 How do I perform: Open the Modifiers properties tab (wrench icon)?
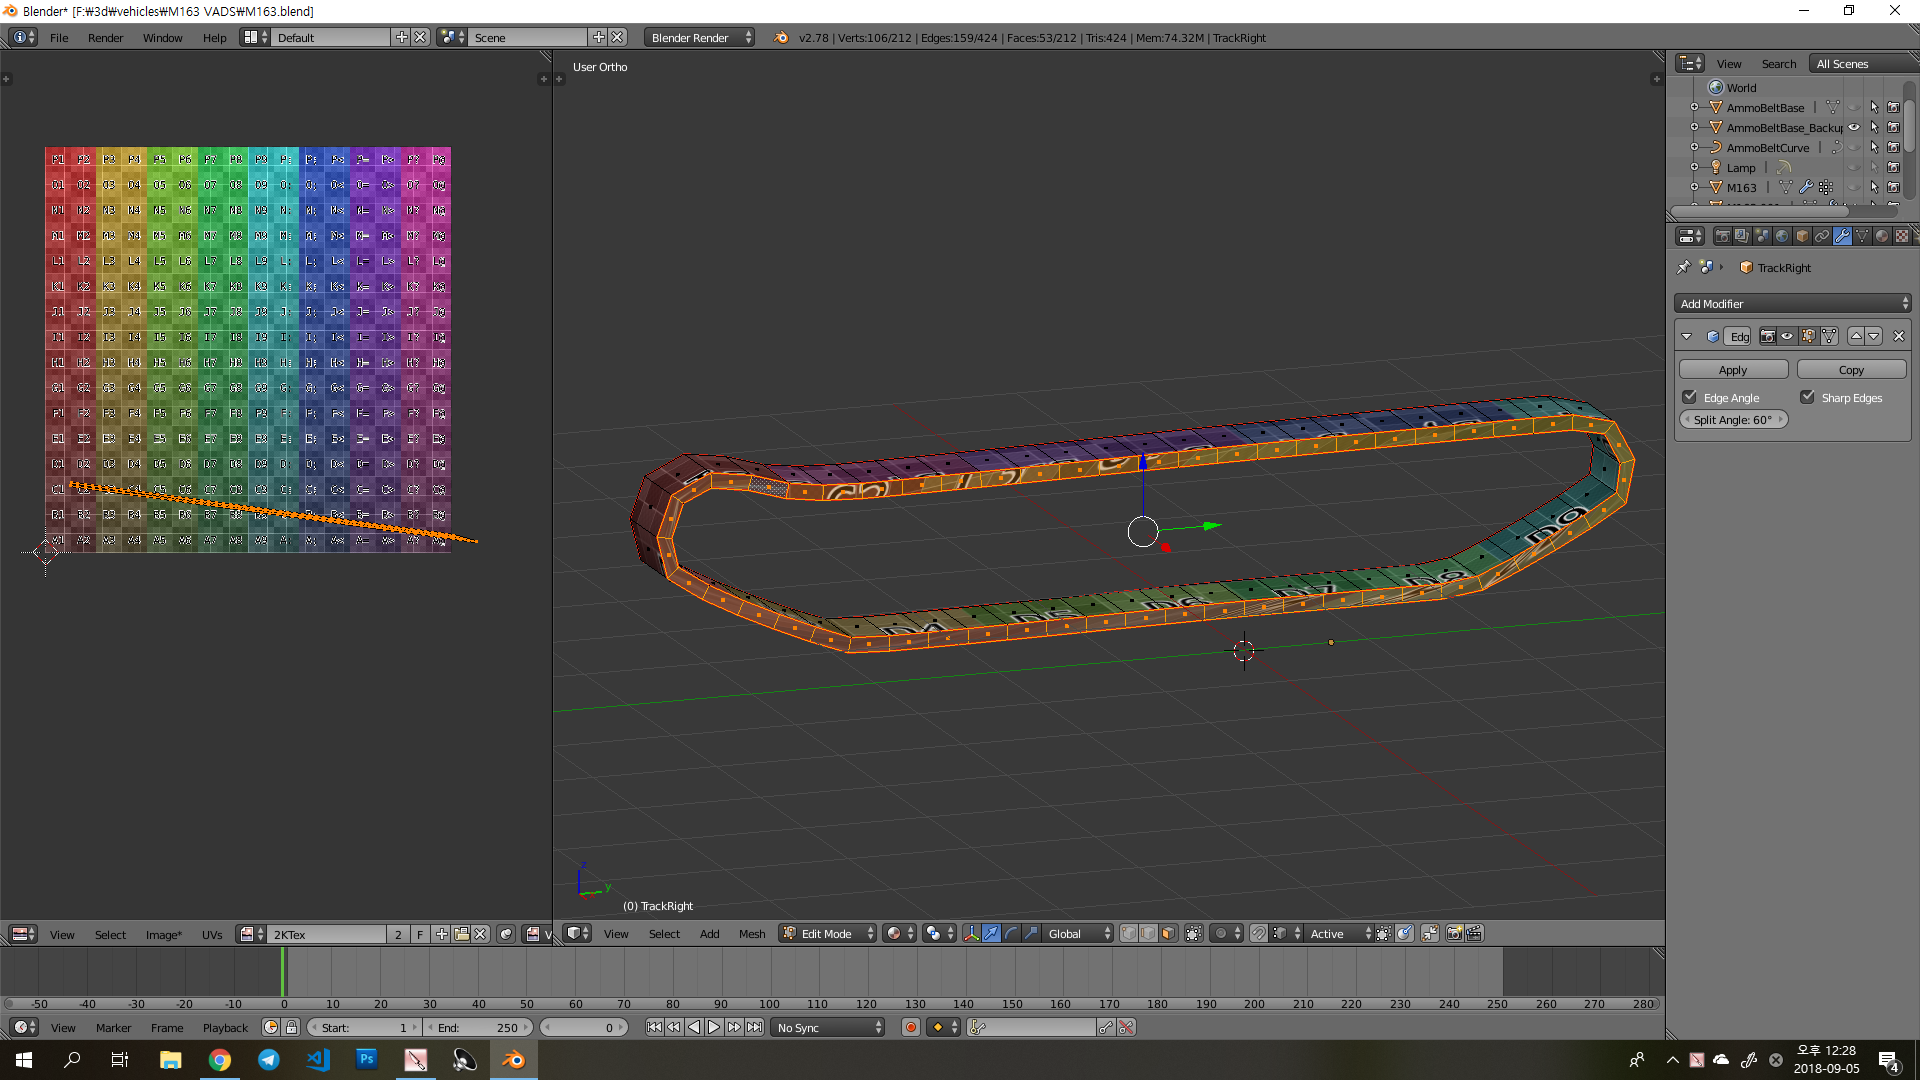click(x=1841, y=236)
